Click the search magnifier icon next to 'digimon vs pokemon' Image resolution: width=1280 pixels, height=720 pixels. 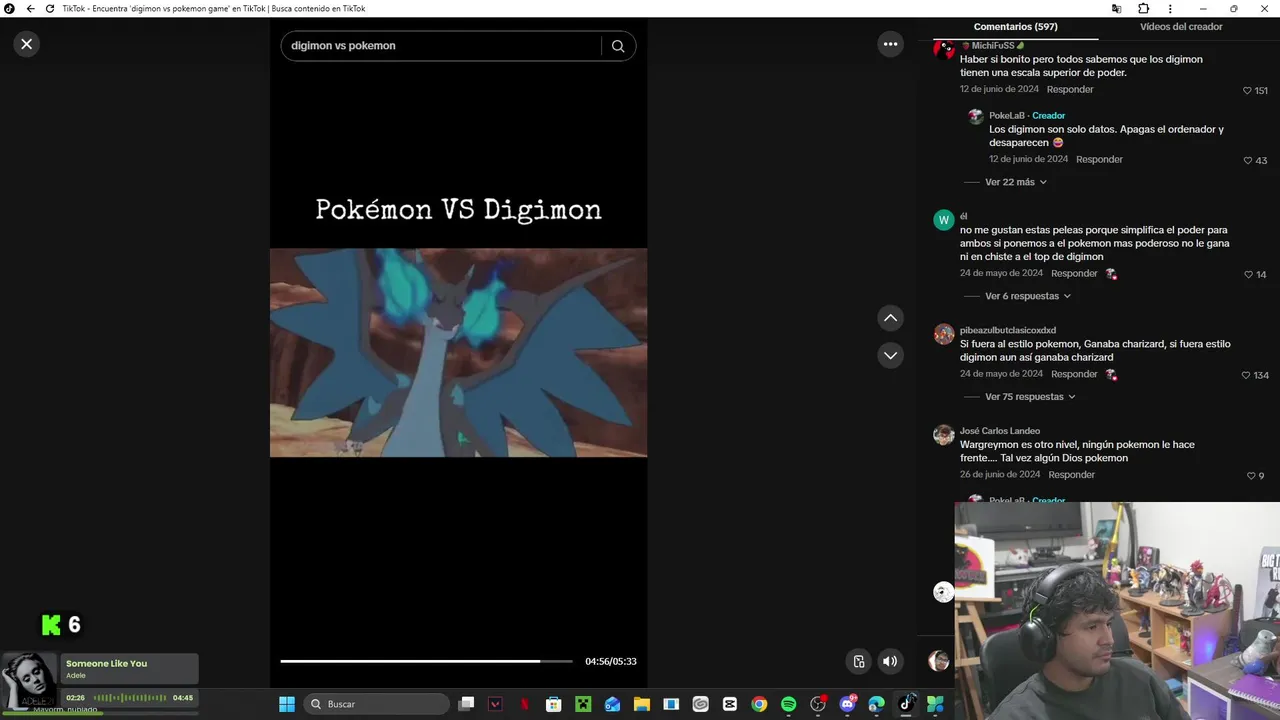(618, 46)
